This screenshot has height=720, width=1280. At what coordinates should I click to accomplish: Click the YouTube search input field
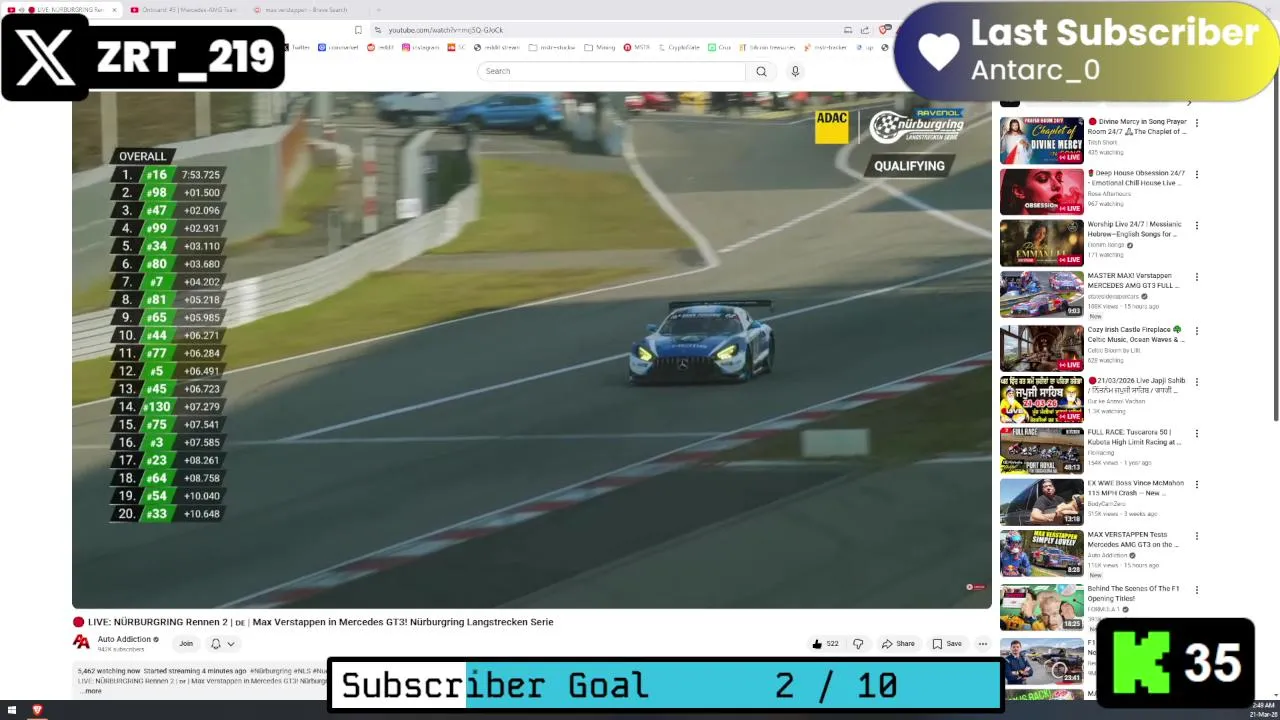click(612, 71)
